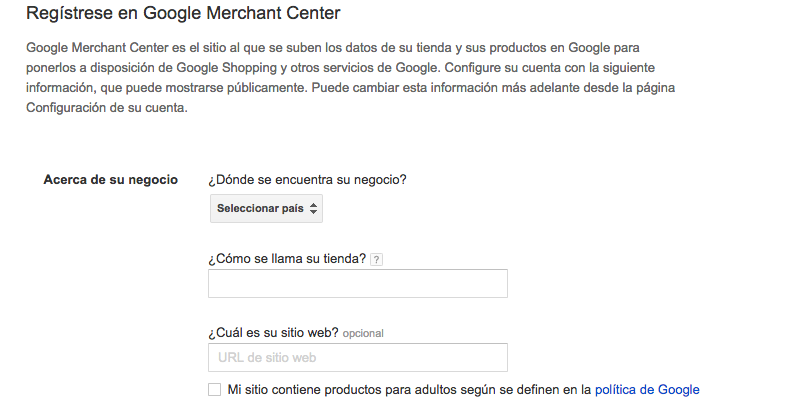Image resolution: width=800 pixels, height=400 pixels.
Task: Focus the store name input field
Action: [358, 284]
